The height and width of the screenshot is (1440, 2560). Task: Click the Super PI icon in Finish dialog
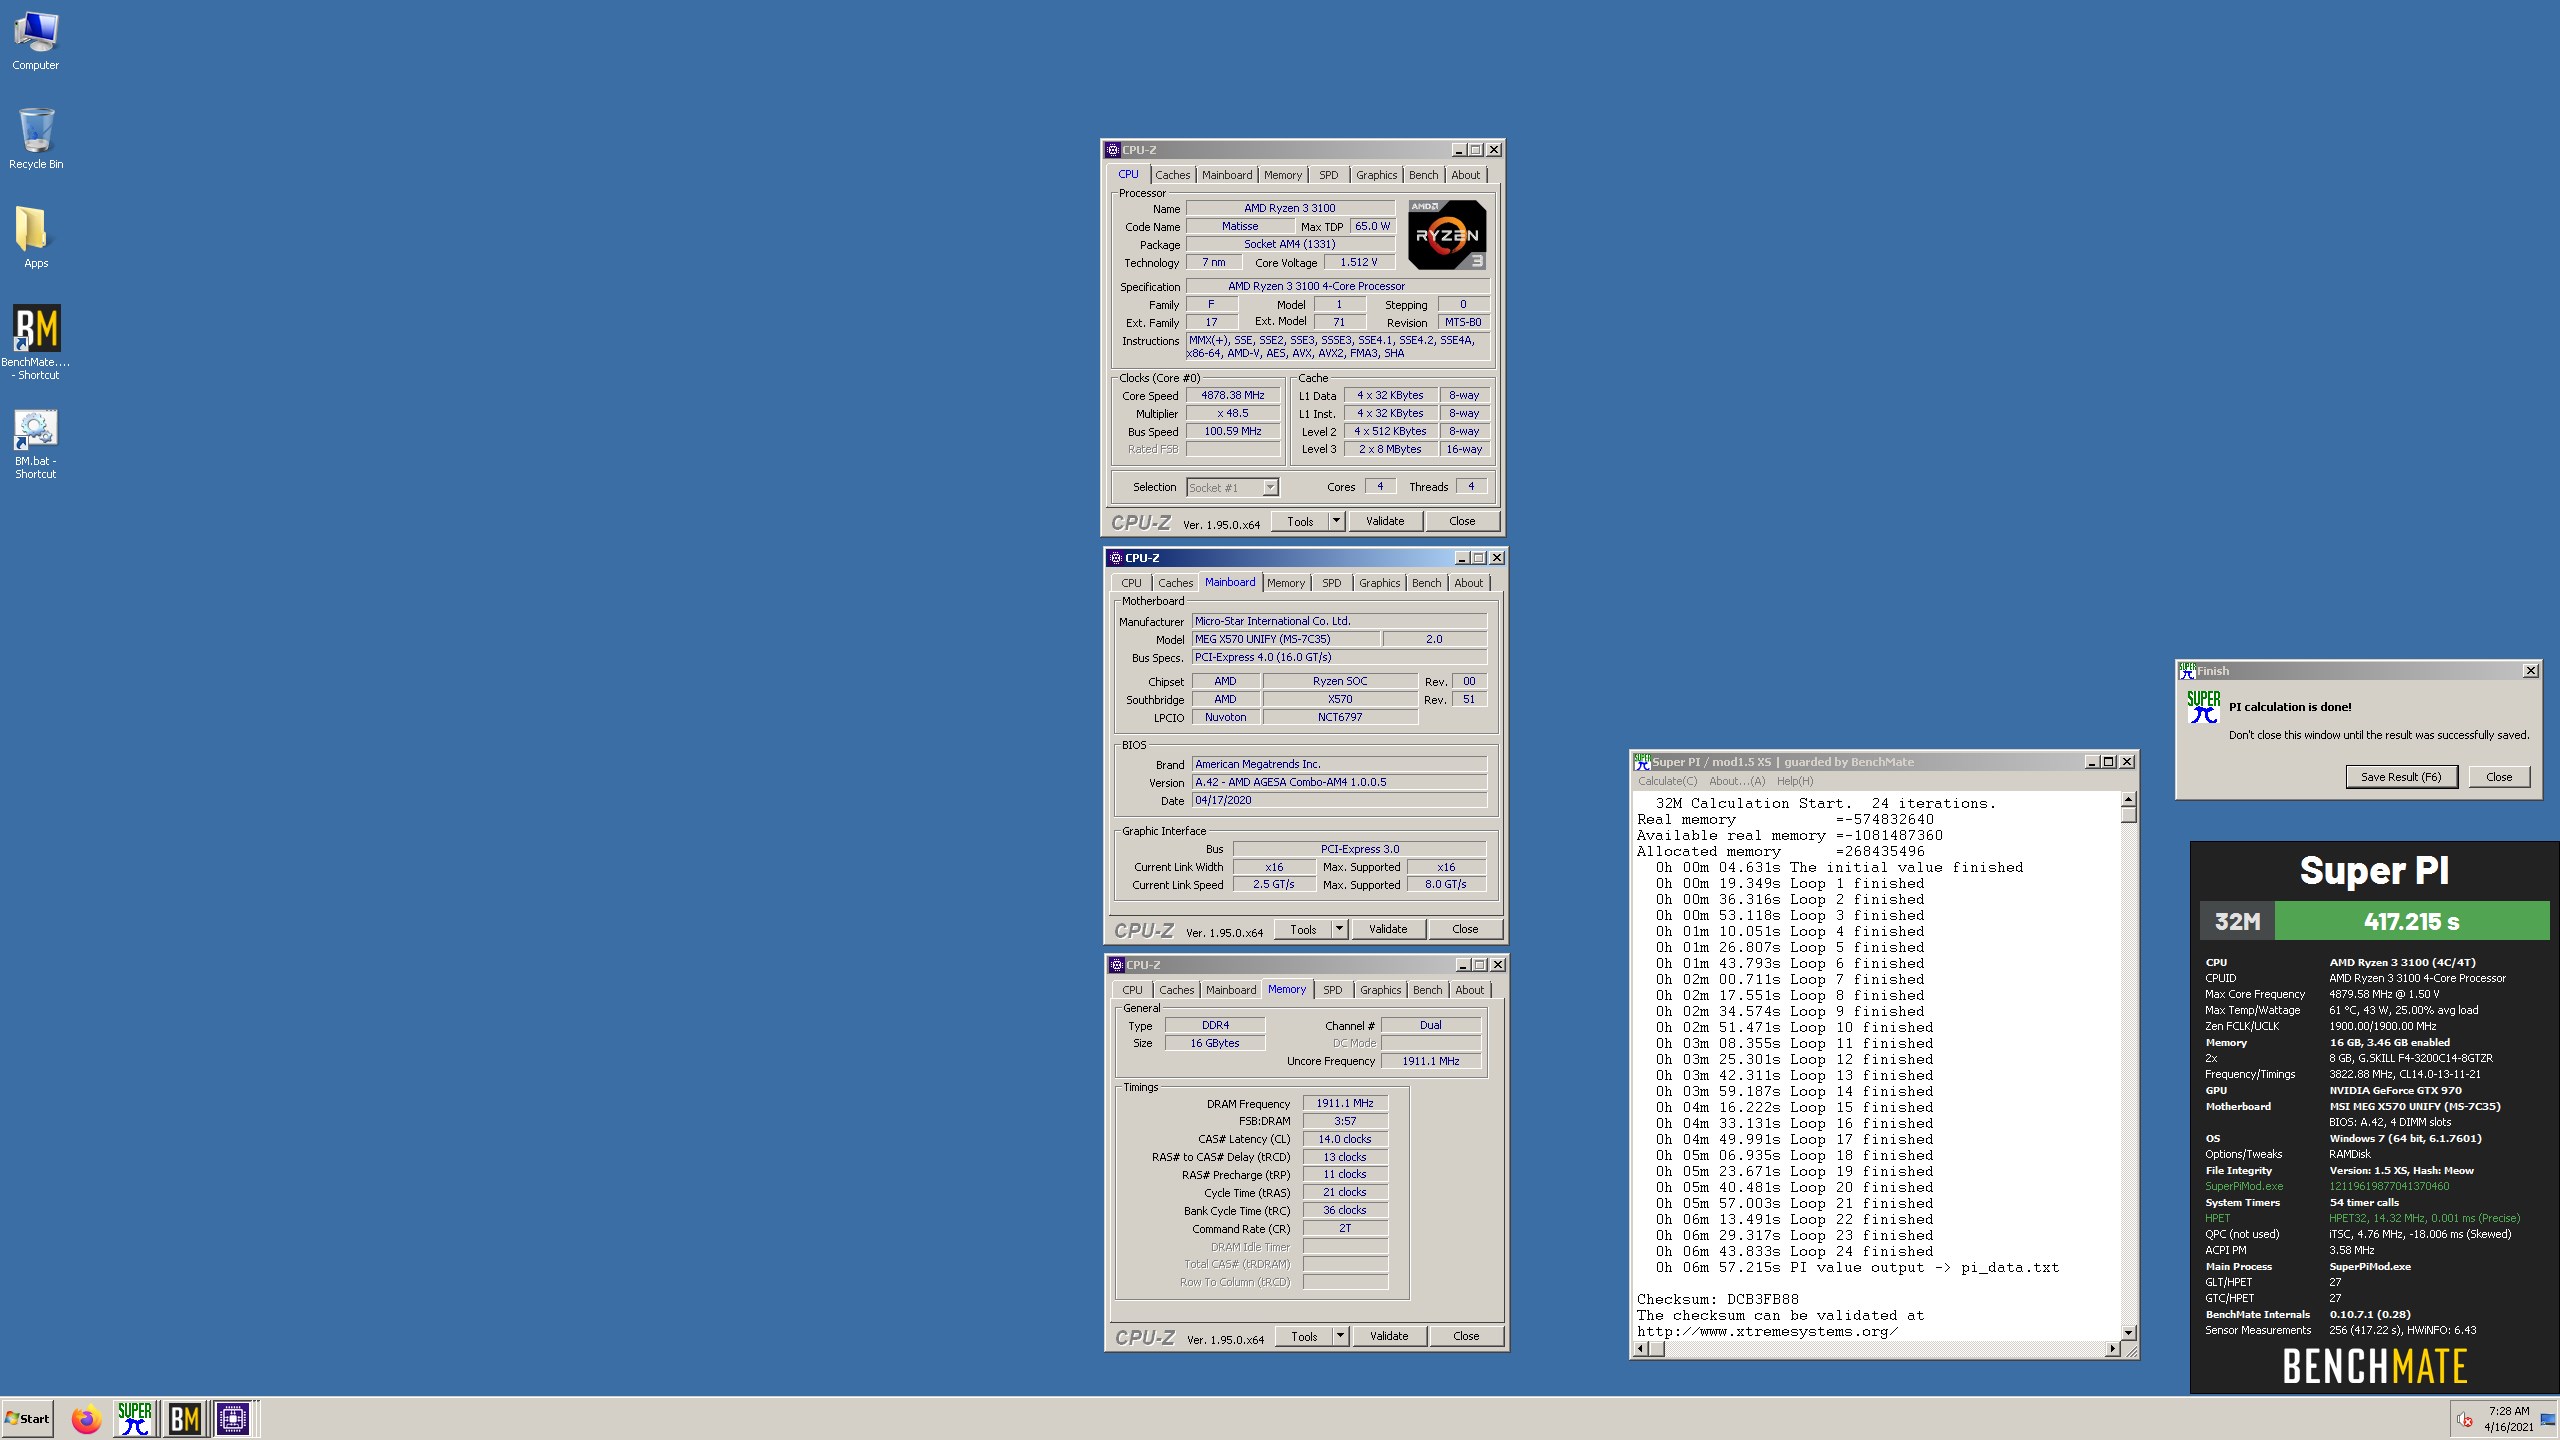[x=2203, y=707]
